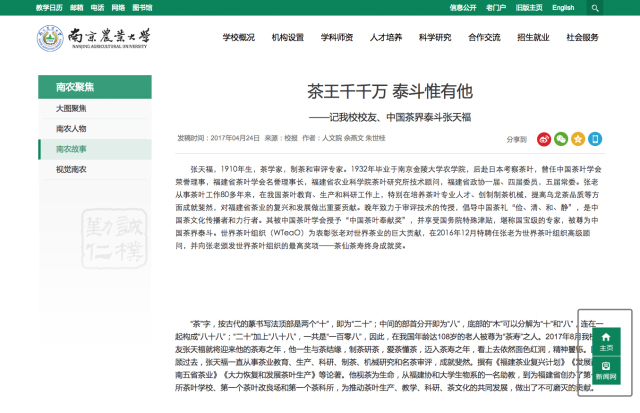The height and width of the screenshot is (413, 640).
Task: Open the 学校概况 navigation menu
Action: click(233, 37)
